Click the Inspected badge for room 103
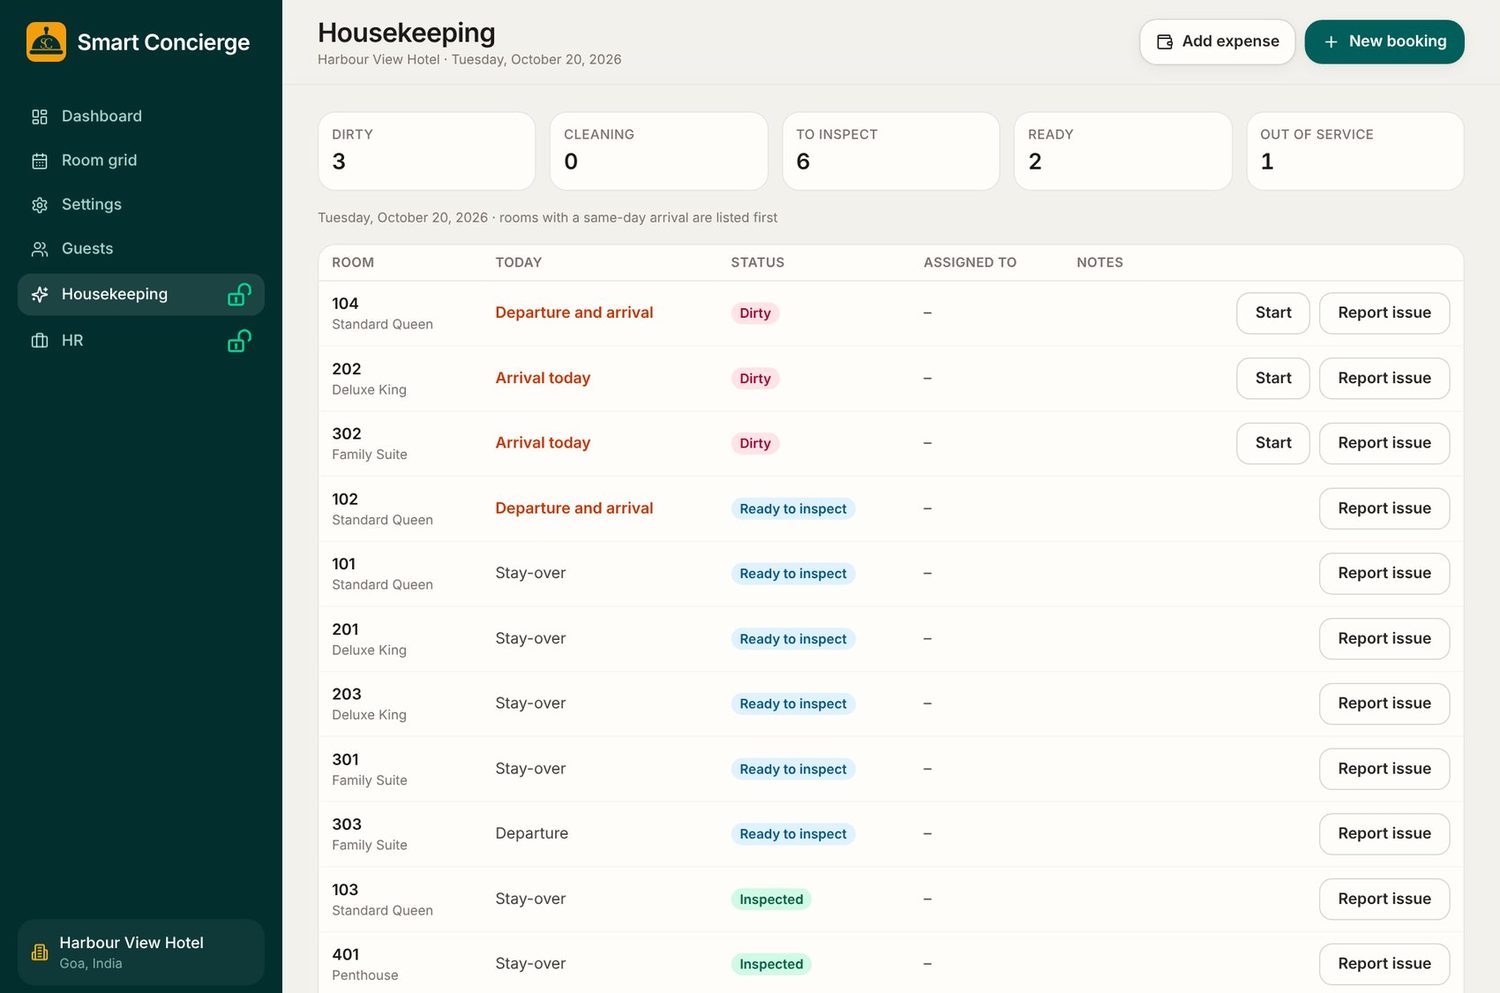Viewport: 1500px width, 993px height. 771,899
